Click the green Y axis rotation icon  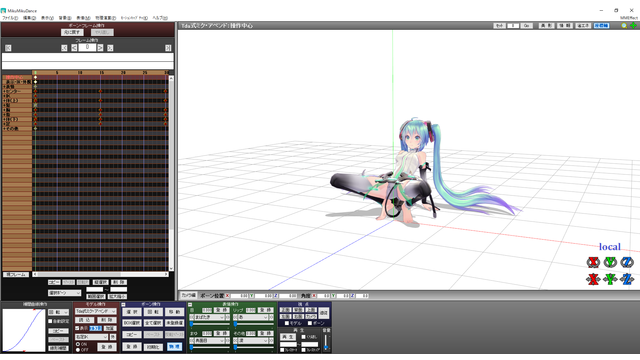tap(610, 262)
